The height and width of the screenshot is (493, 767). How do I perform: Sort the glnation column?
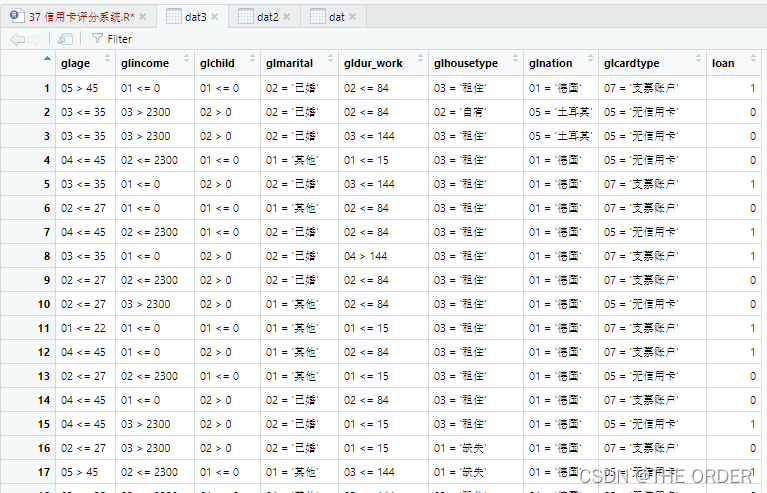[590, 59]
